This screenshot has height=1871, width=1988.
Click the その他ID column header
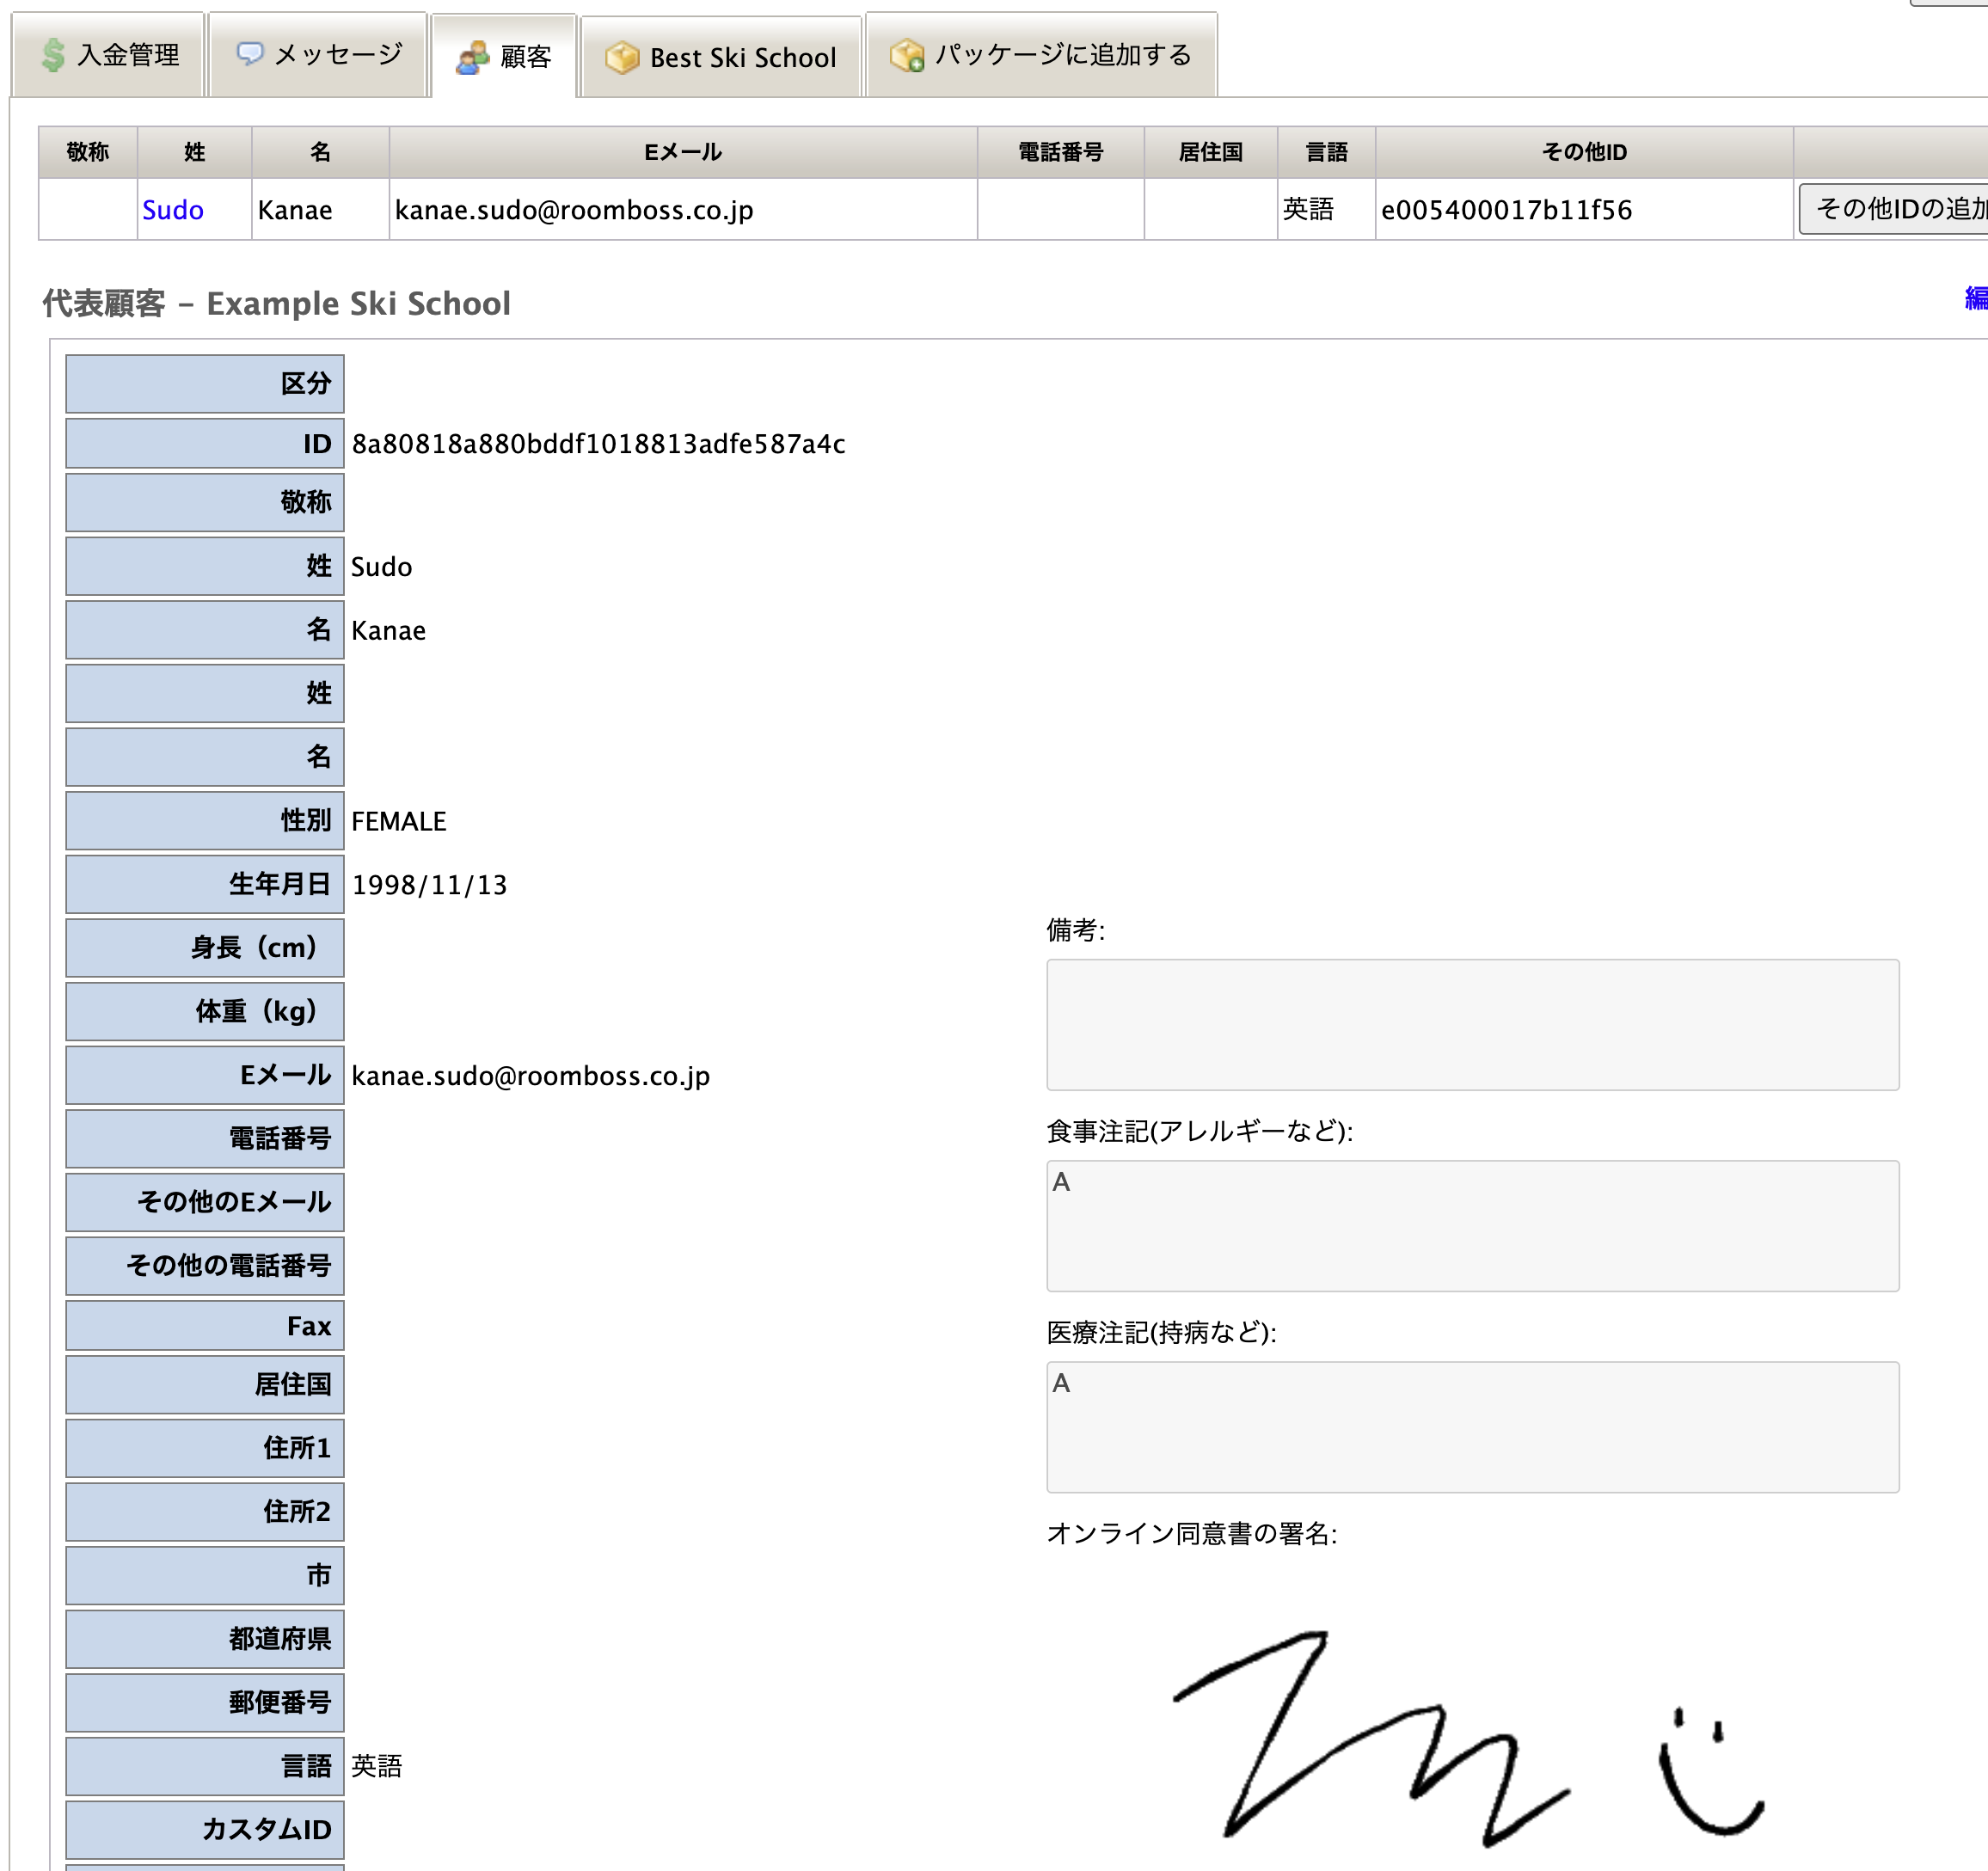pos(1583,152)
